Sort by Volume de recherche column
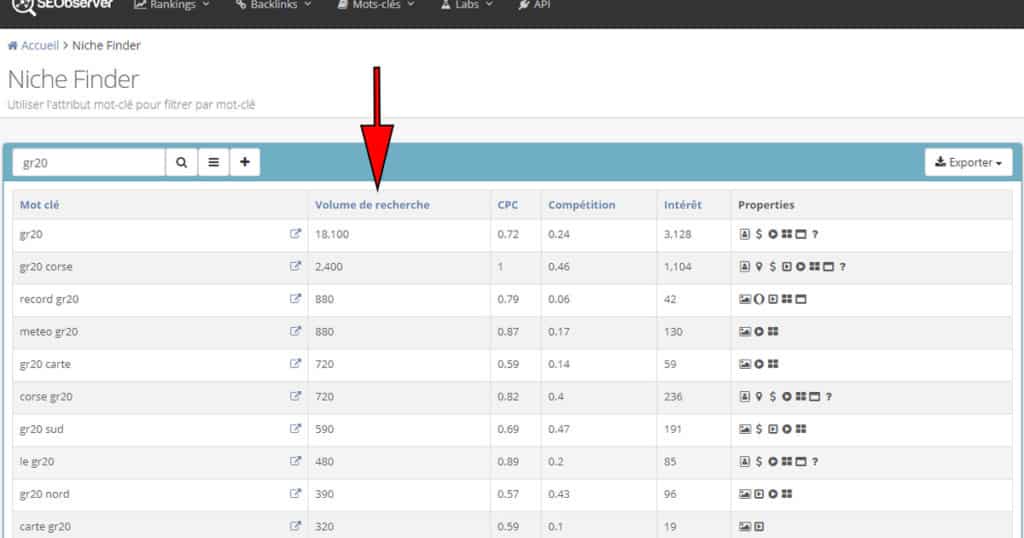The height and width of the screenshot is (538, 1024). [x=372, y=205]
